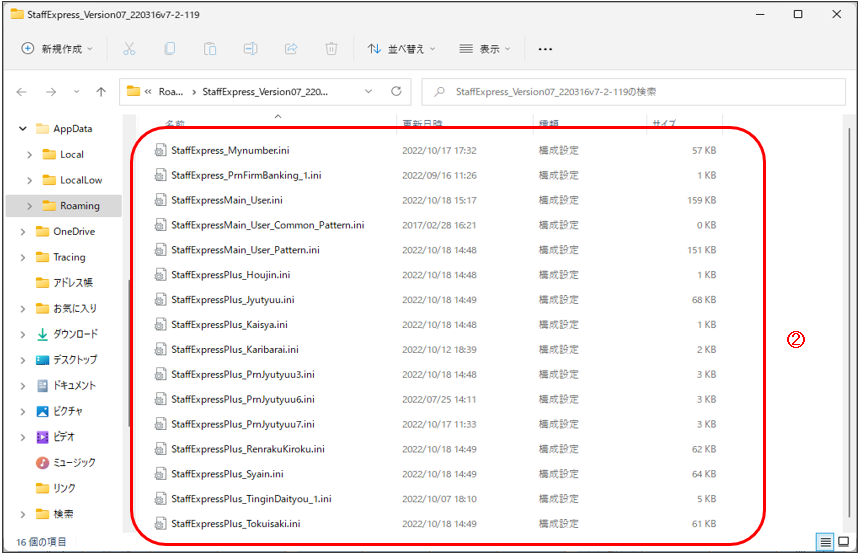Click the 2017/02/28 16:21 date cell
859x555 pixels.
(439, 225)
